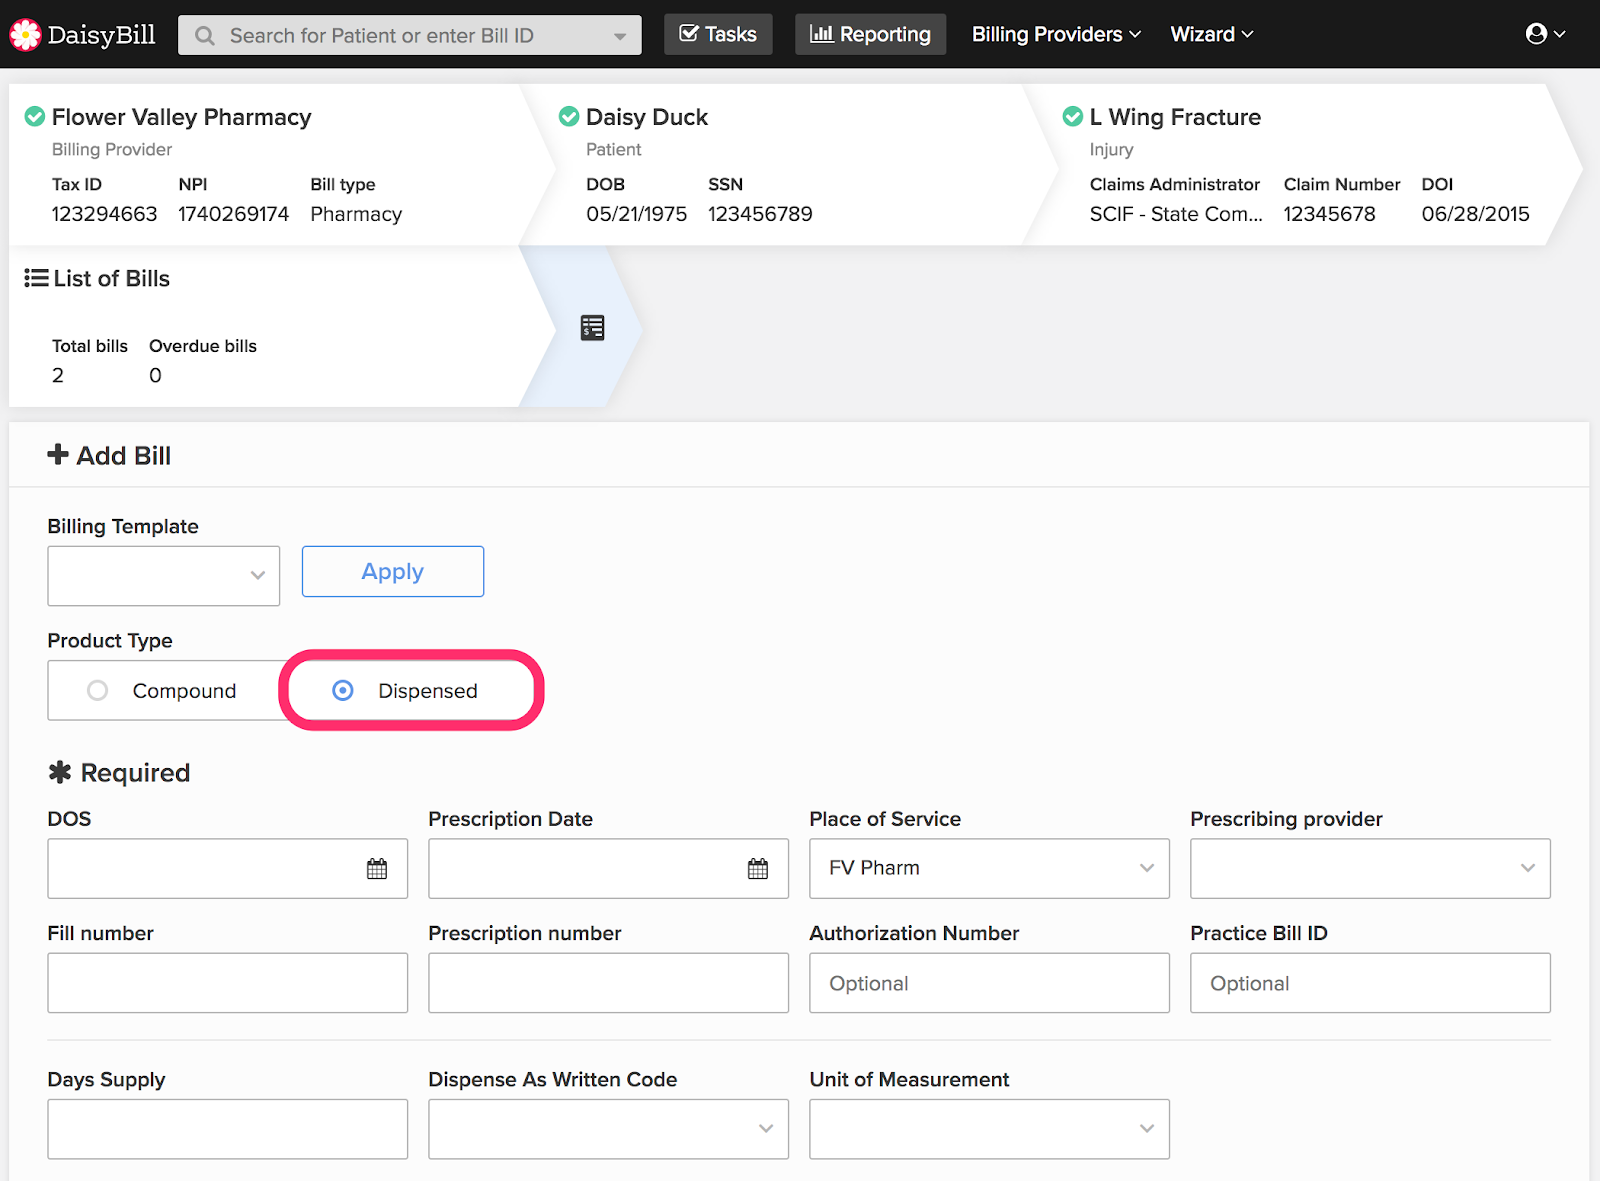Open the Dispense As Written Code dropdown
This screenshot has width=1600, height=1181.
[608, 1129]
